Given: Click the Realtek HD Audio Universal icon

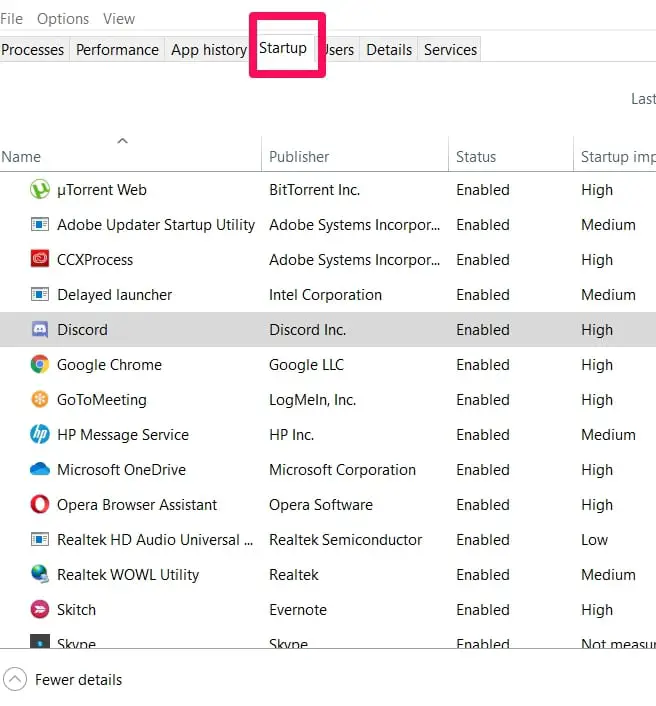Looking at the screenshot, I should 40,539.
